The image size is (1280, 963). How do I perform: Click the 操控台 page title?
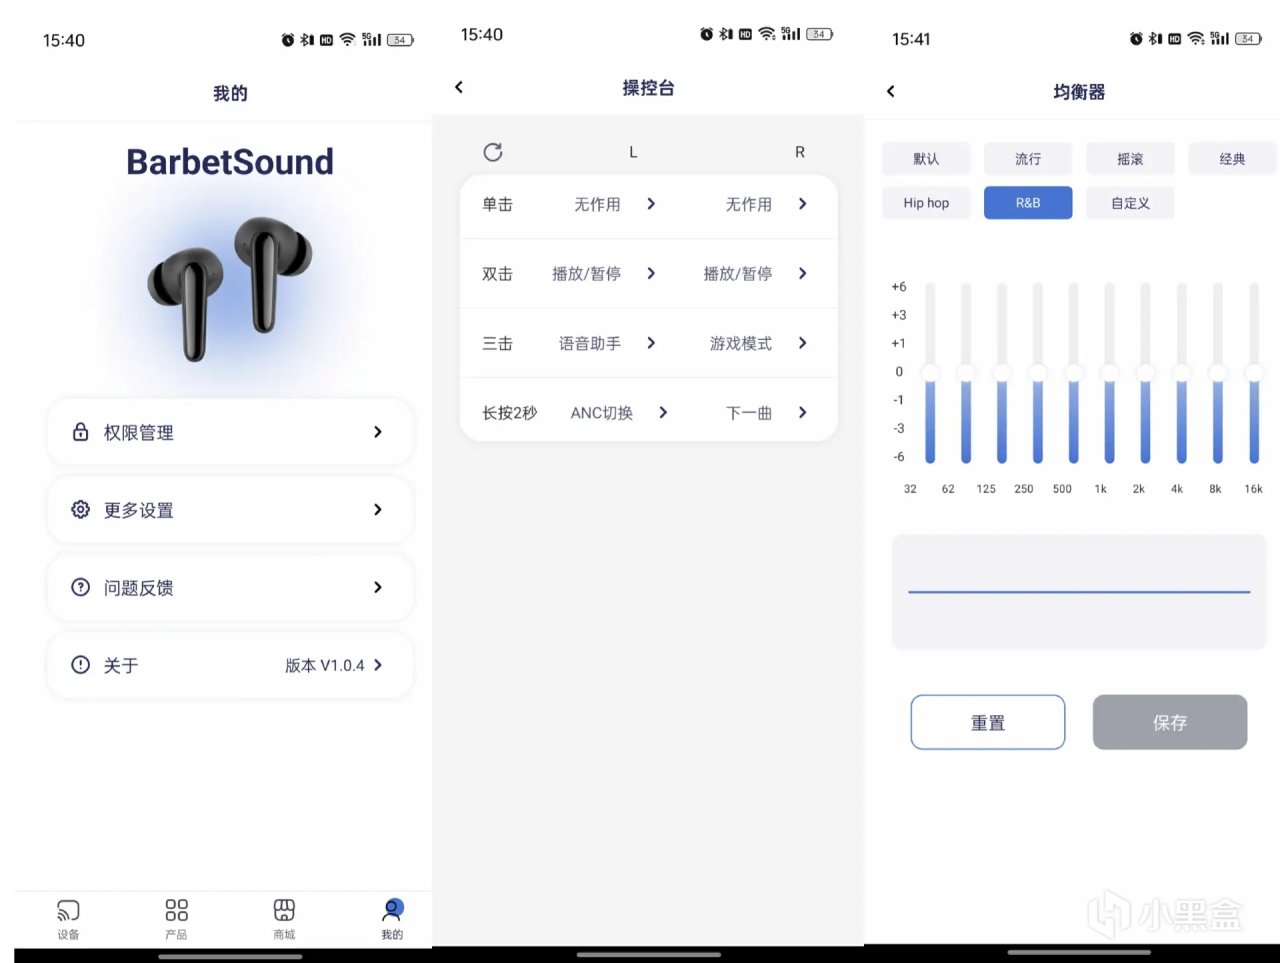pyautogui.click(x=648, y=88)
